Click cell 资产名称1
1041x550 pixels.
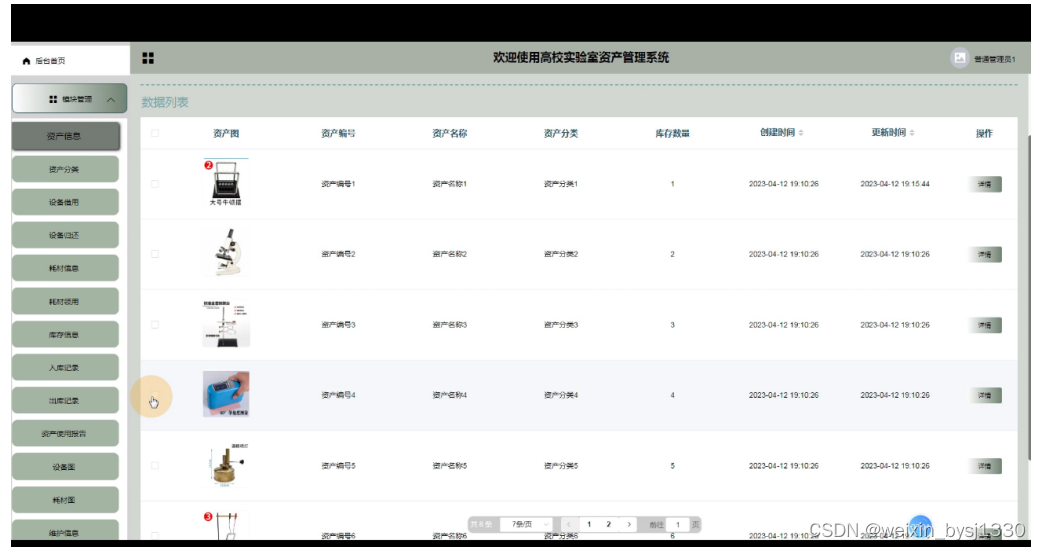[x=449, y=184]
